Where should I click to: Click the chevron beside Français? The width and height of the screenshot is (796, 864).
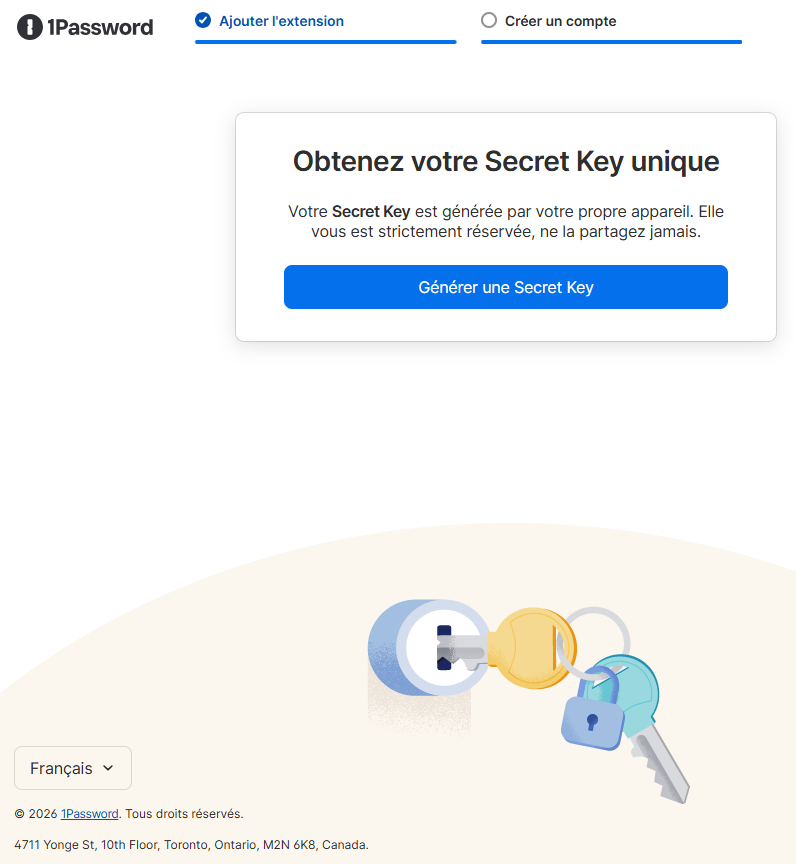tap(110, 768)
